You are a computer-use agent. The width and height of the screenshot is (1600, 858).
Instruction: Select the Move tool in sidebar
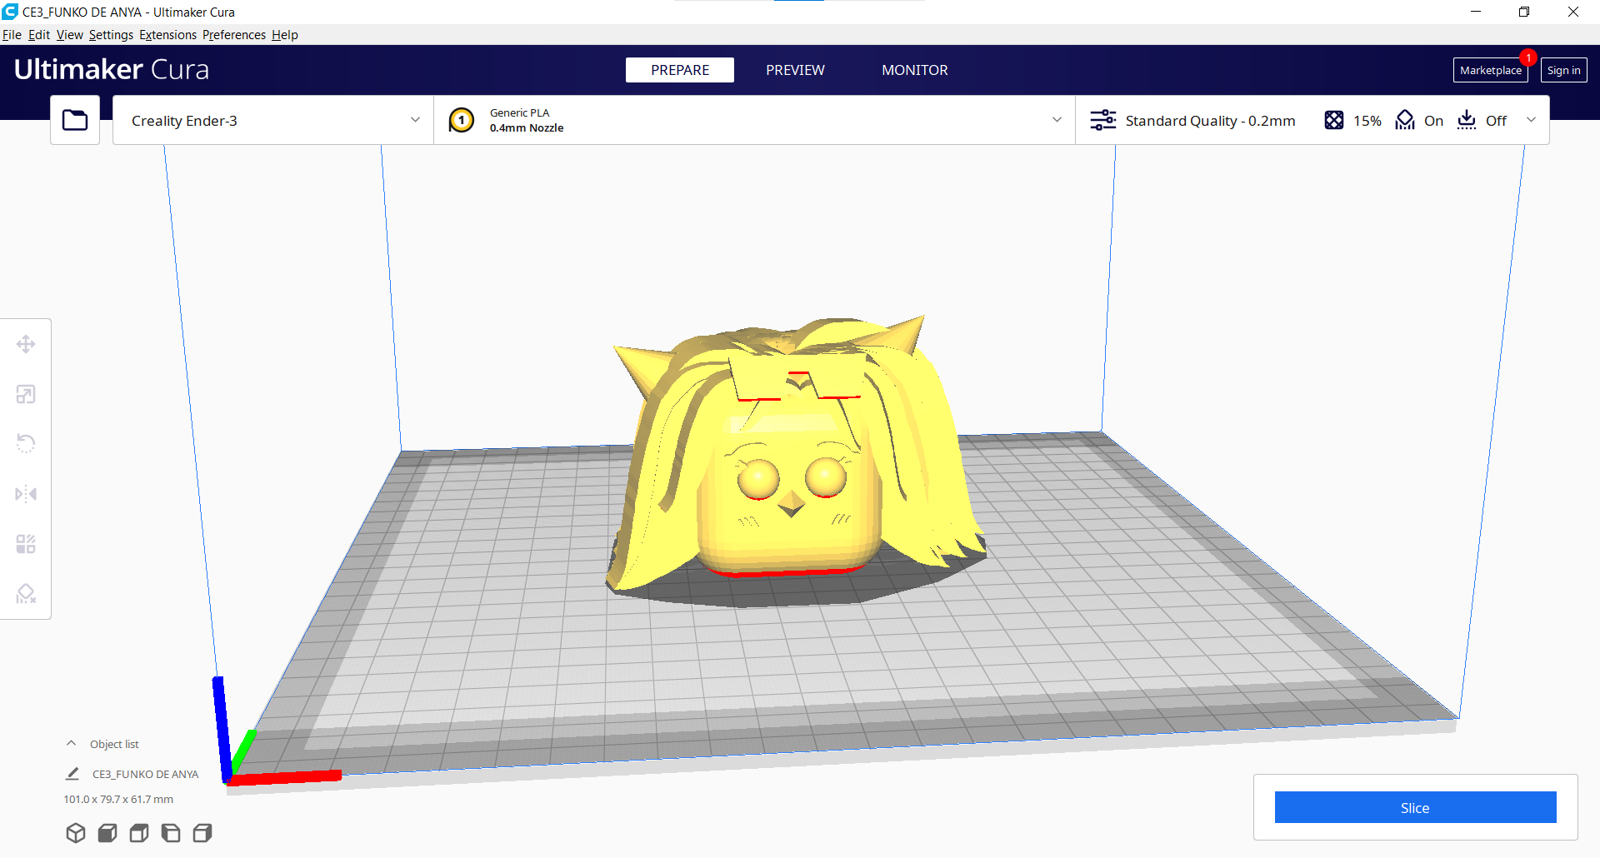26,344
